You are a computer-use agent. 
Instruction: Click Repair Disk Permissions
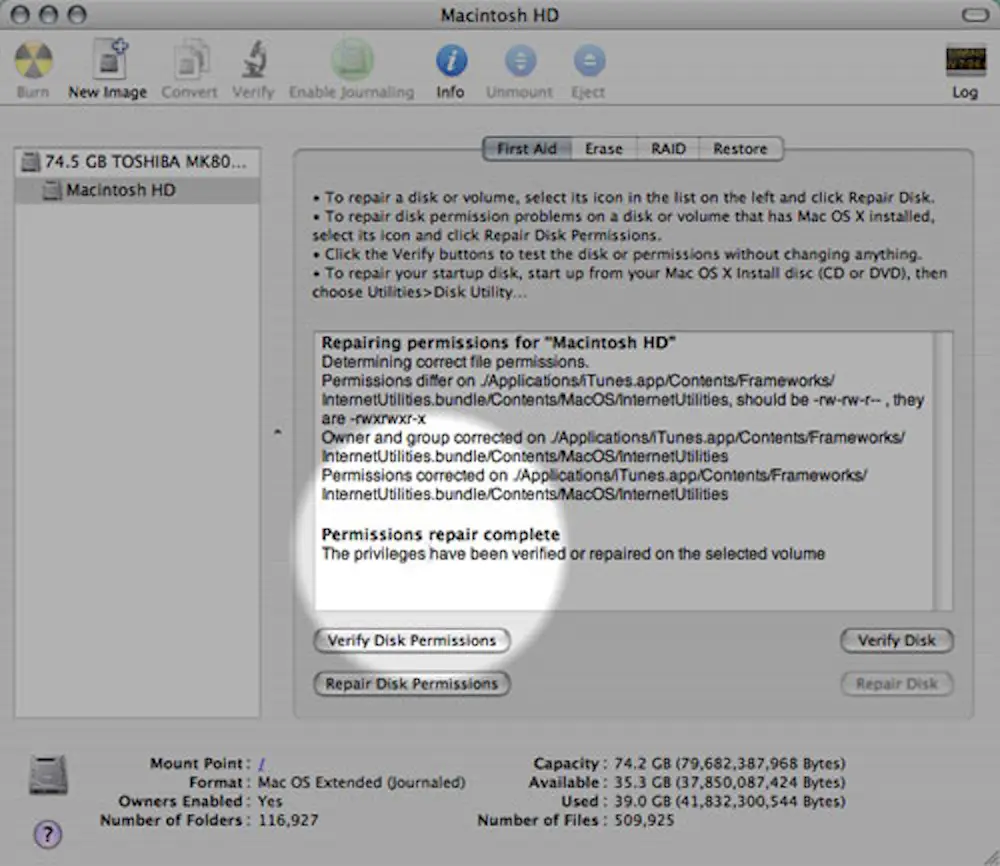[x=411, y=684]
